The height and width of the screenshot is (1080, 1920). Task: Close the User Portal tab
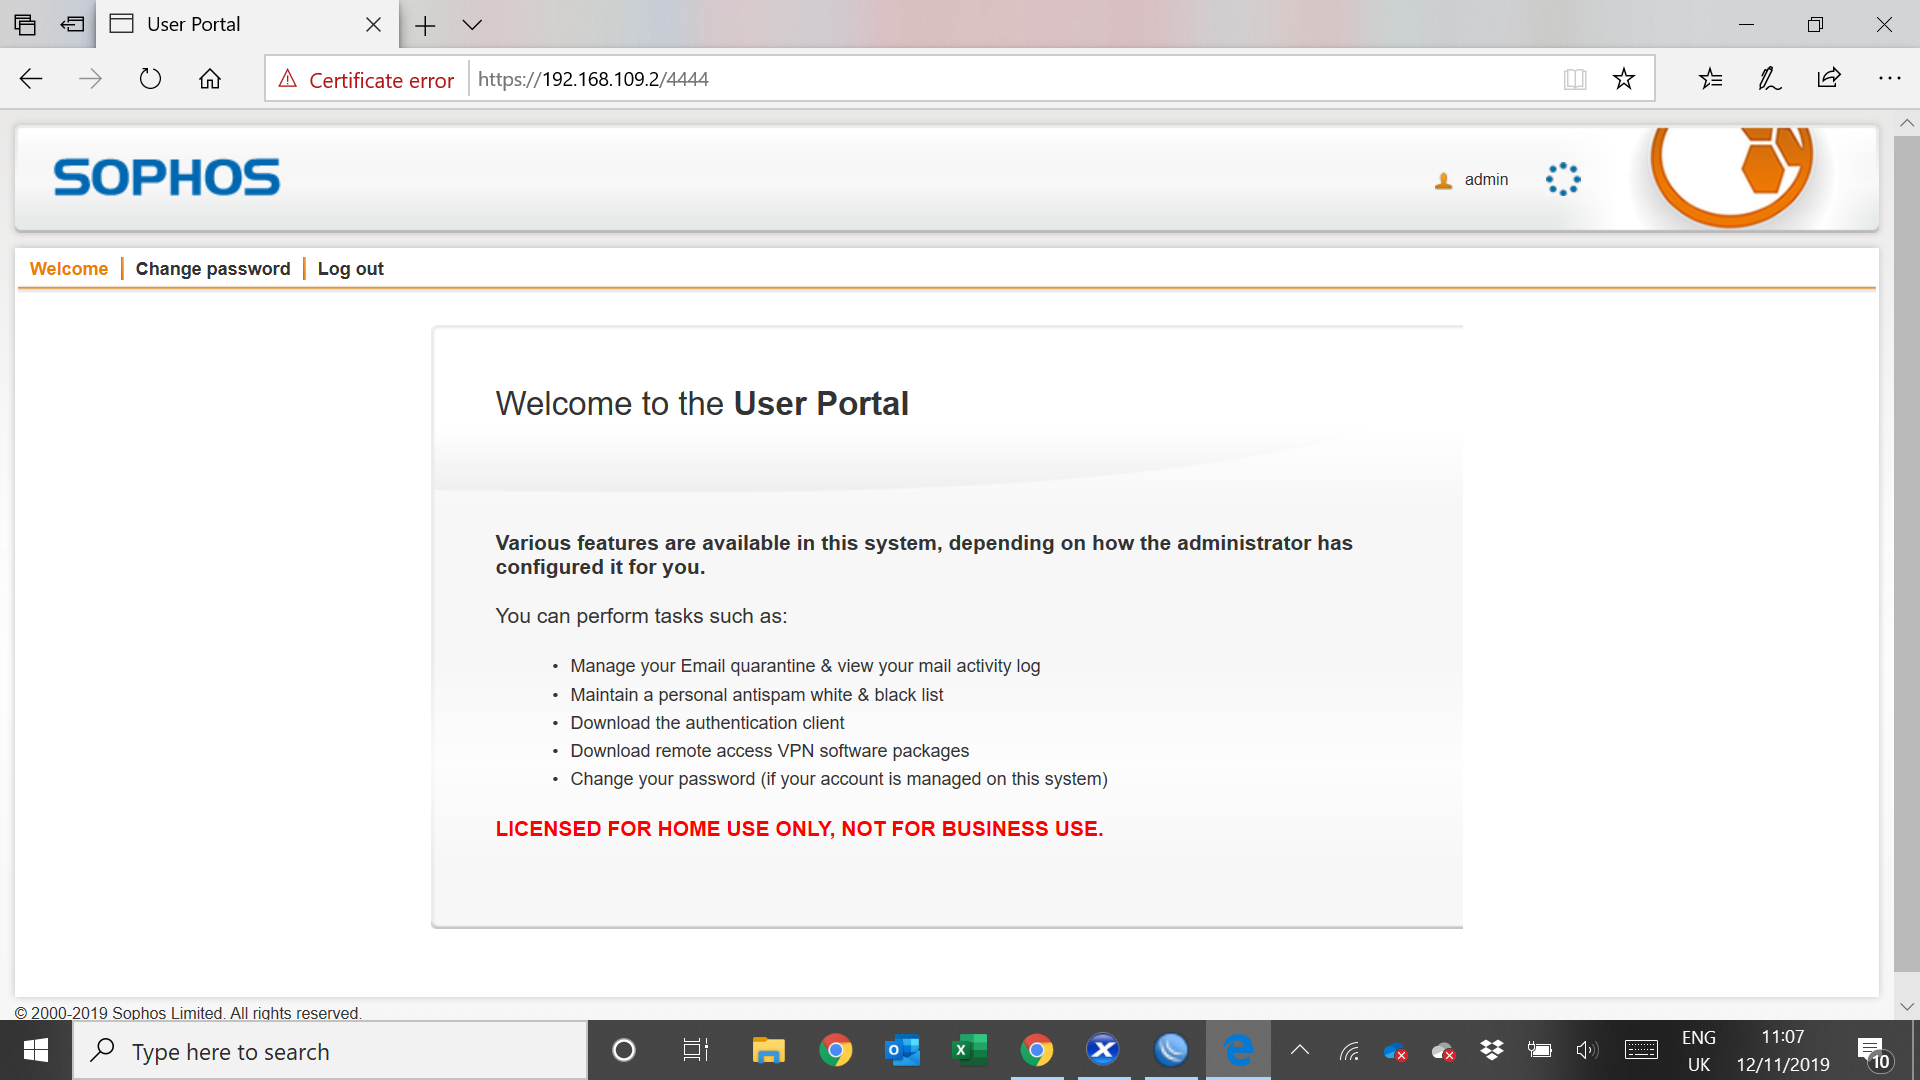click(x=373, y=25)
